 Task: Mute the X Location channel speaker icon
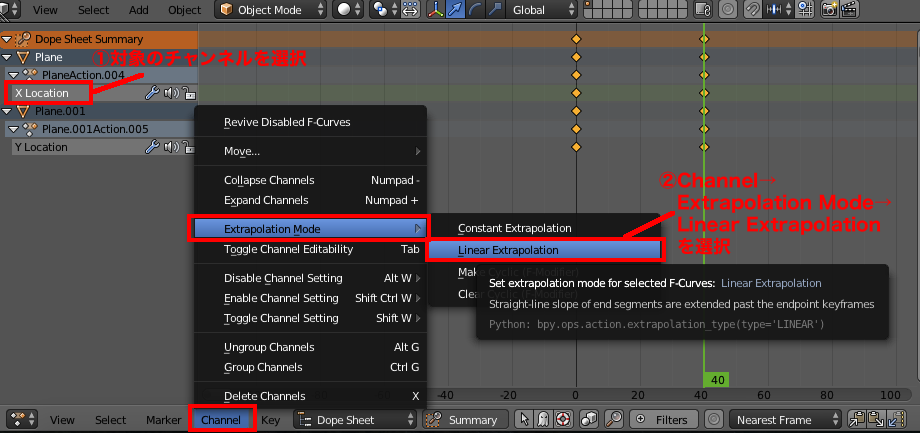click(171, 93)
